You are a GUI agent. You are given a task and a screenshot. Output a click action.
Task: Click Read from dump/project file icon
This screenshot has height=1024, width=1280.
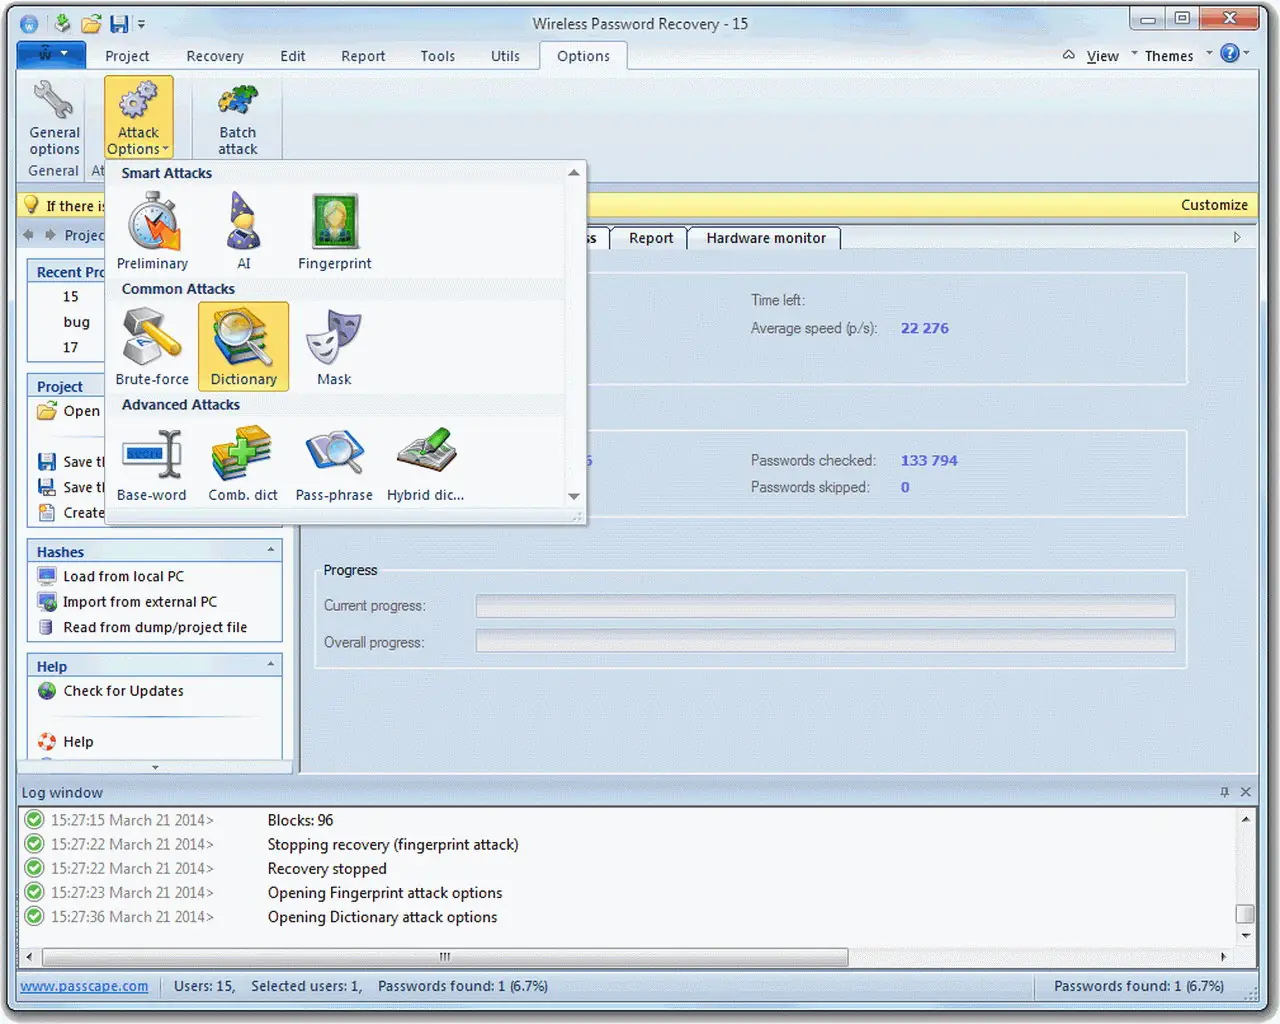46,627
